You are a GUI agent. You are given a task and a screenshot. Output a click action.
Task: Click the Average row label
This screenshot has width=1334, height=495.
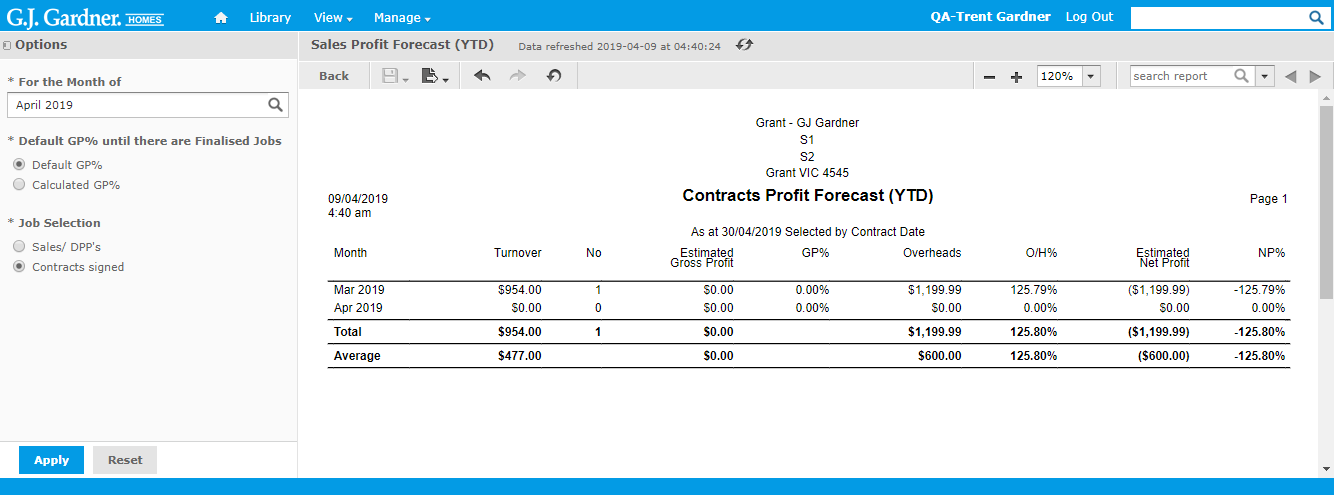[357, 356]
